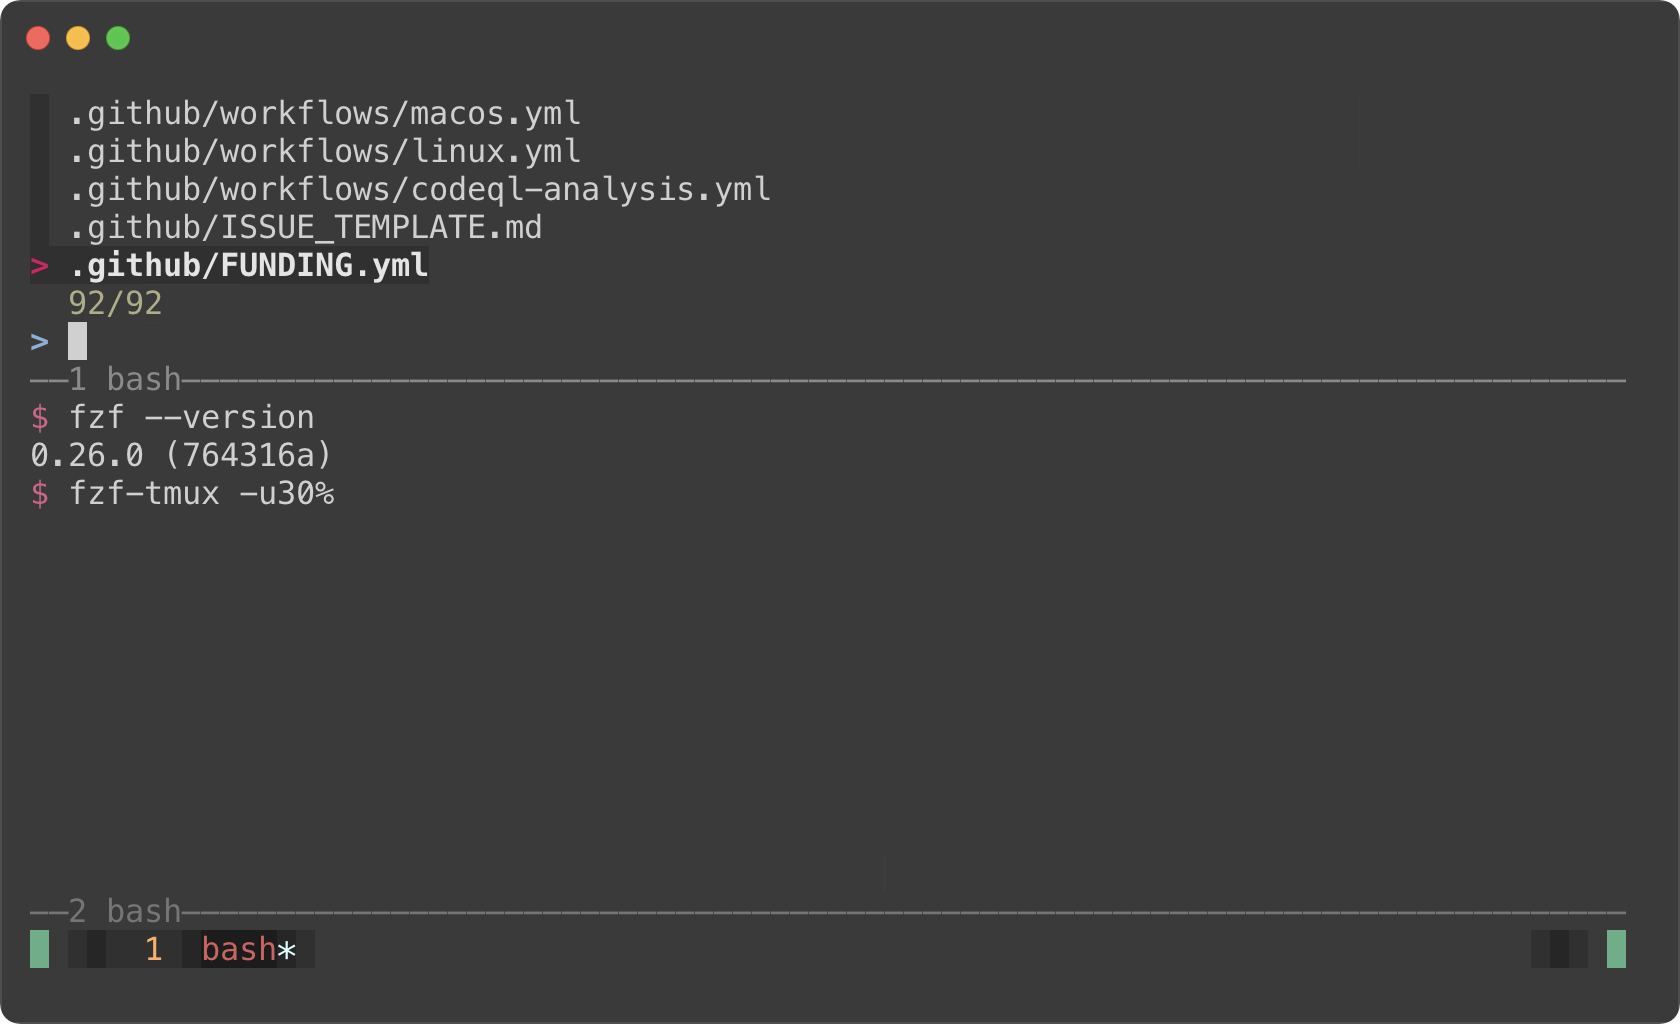1680x1024 pixels.
Task: Click the red pointer arrow beside FUNDING.yml
Action: coord(39,266)
